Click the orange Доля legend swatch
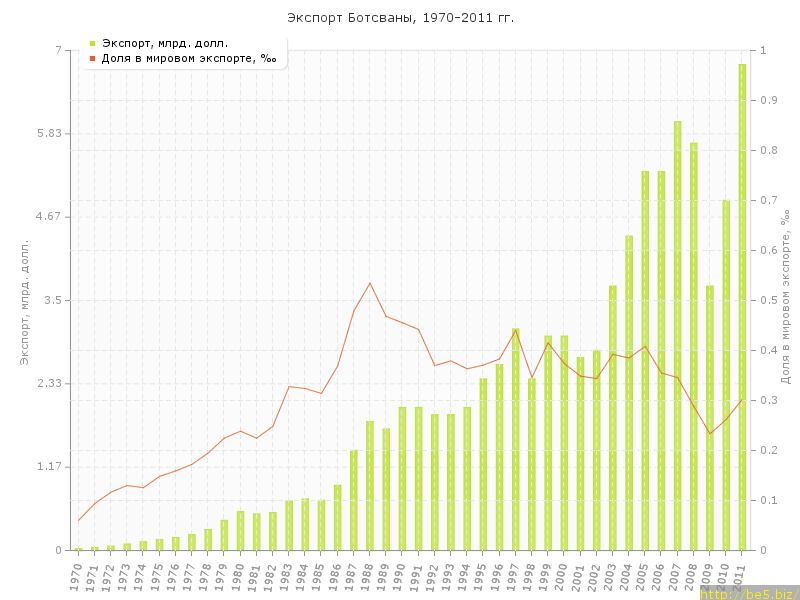This screenshot has width=800, height=600. click(92, 59)
